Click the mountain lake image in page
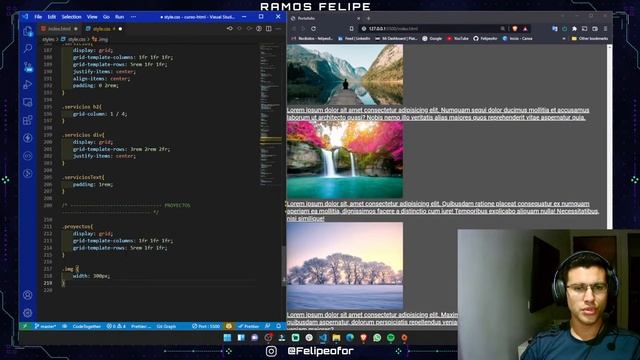 345,75
